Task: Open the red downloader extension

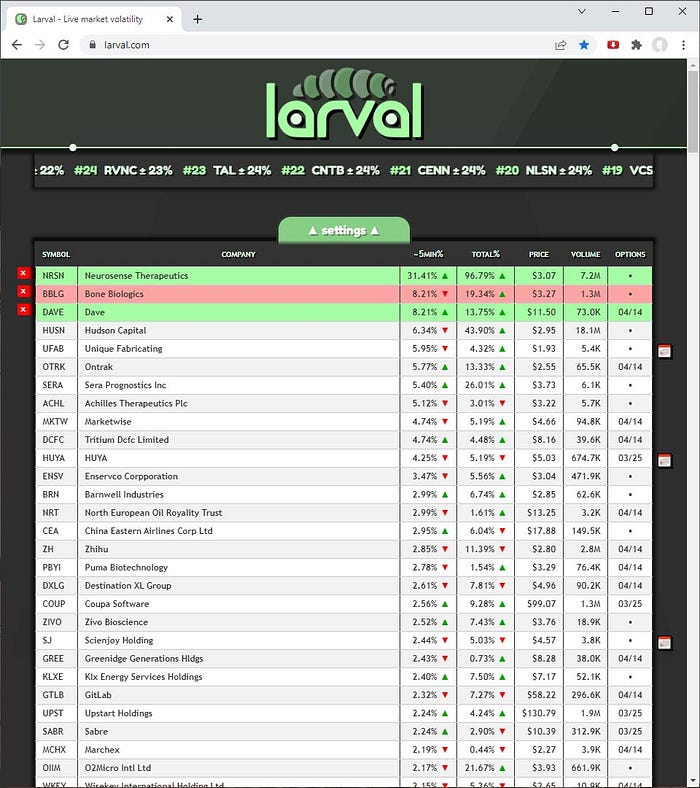Action: tap(613, 45)
